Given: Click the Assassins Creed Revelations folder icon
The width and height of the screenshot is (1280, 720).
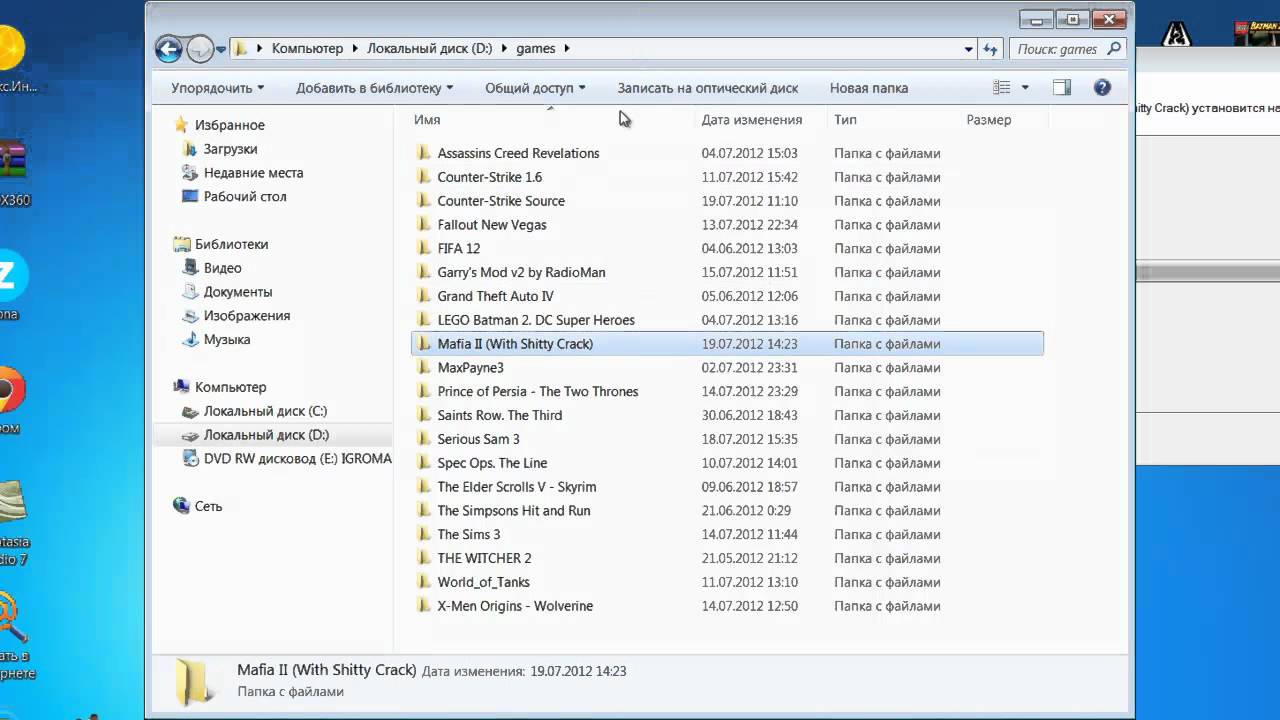Looking at the screenshot, I should tap(423, 153).
